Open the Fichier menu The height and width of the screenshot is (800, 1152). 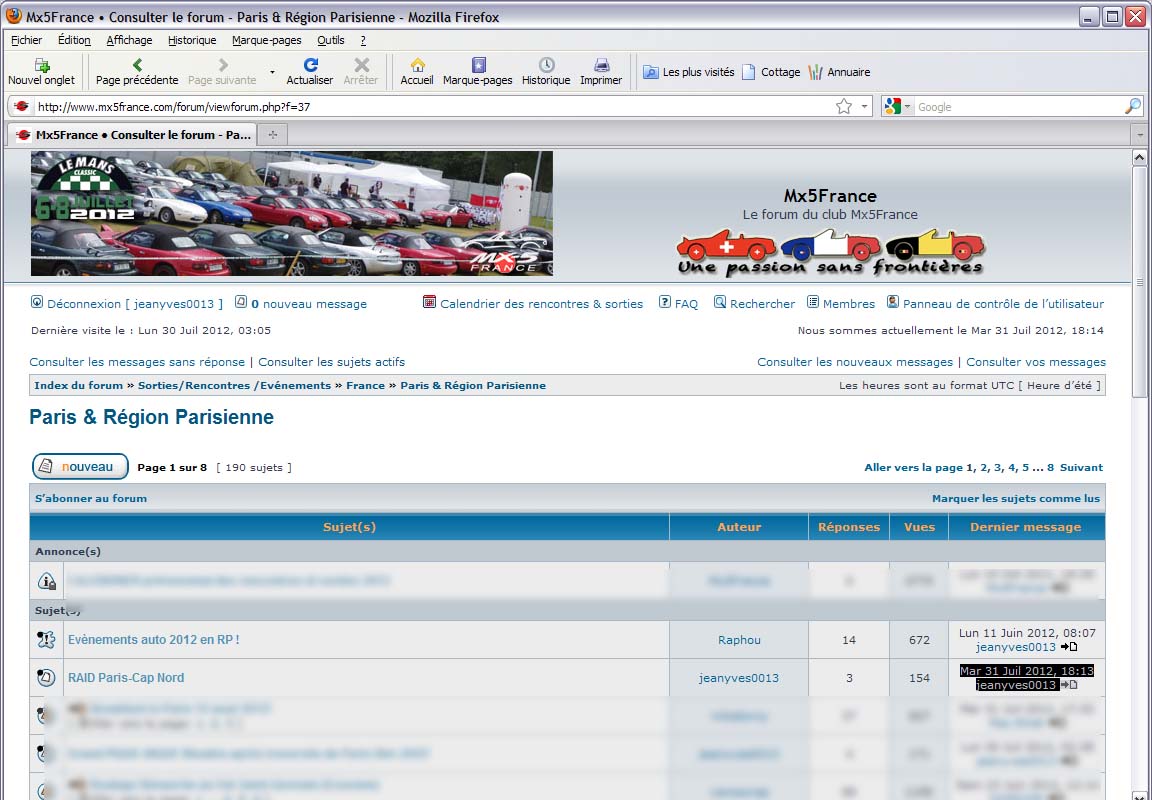pos(26,40)
